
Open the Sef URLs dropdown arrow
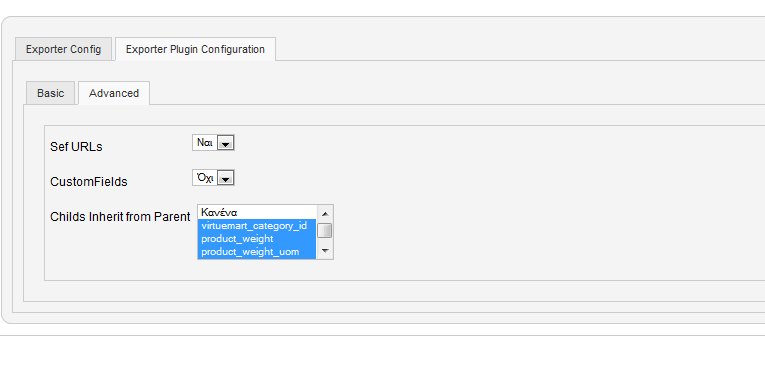coord(225,143)
